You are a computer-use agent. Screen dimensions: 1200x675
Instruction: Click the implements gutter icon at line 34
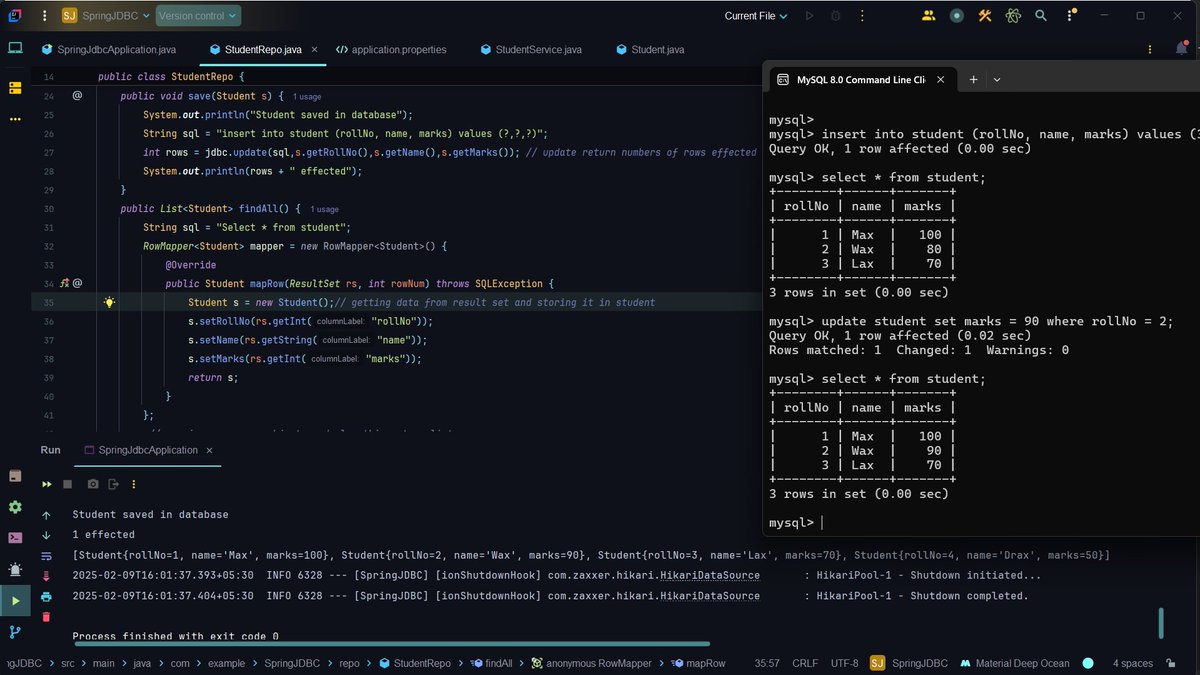[x=65, y=284]
